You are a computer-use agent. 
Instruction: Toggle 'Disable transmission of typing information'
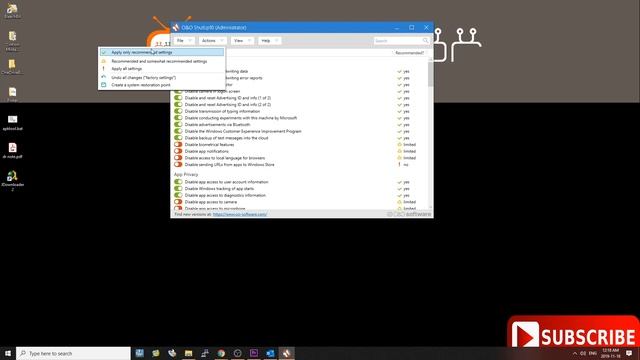click(178, 111)
